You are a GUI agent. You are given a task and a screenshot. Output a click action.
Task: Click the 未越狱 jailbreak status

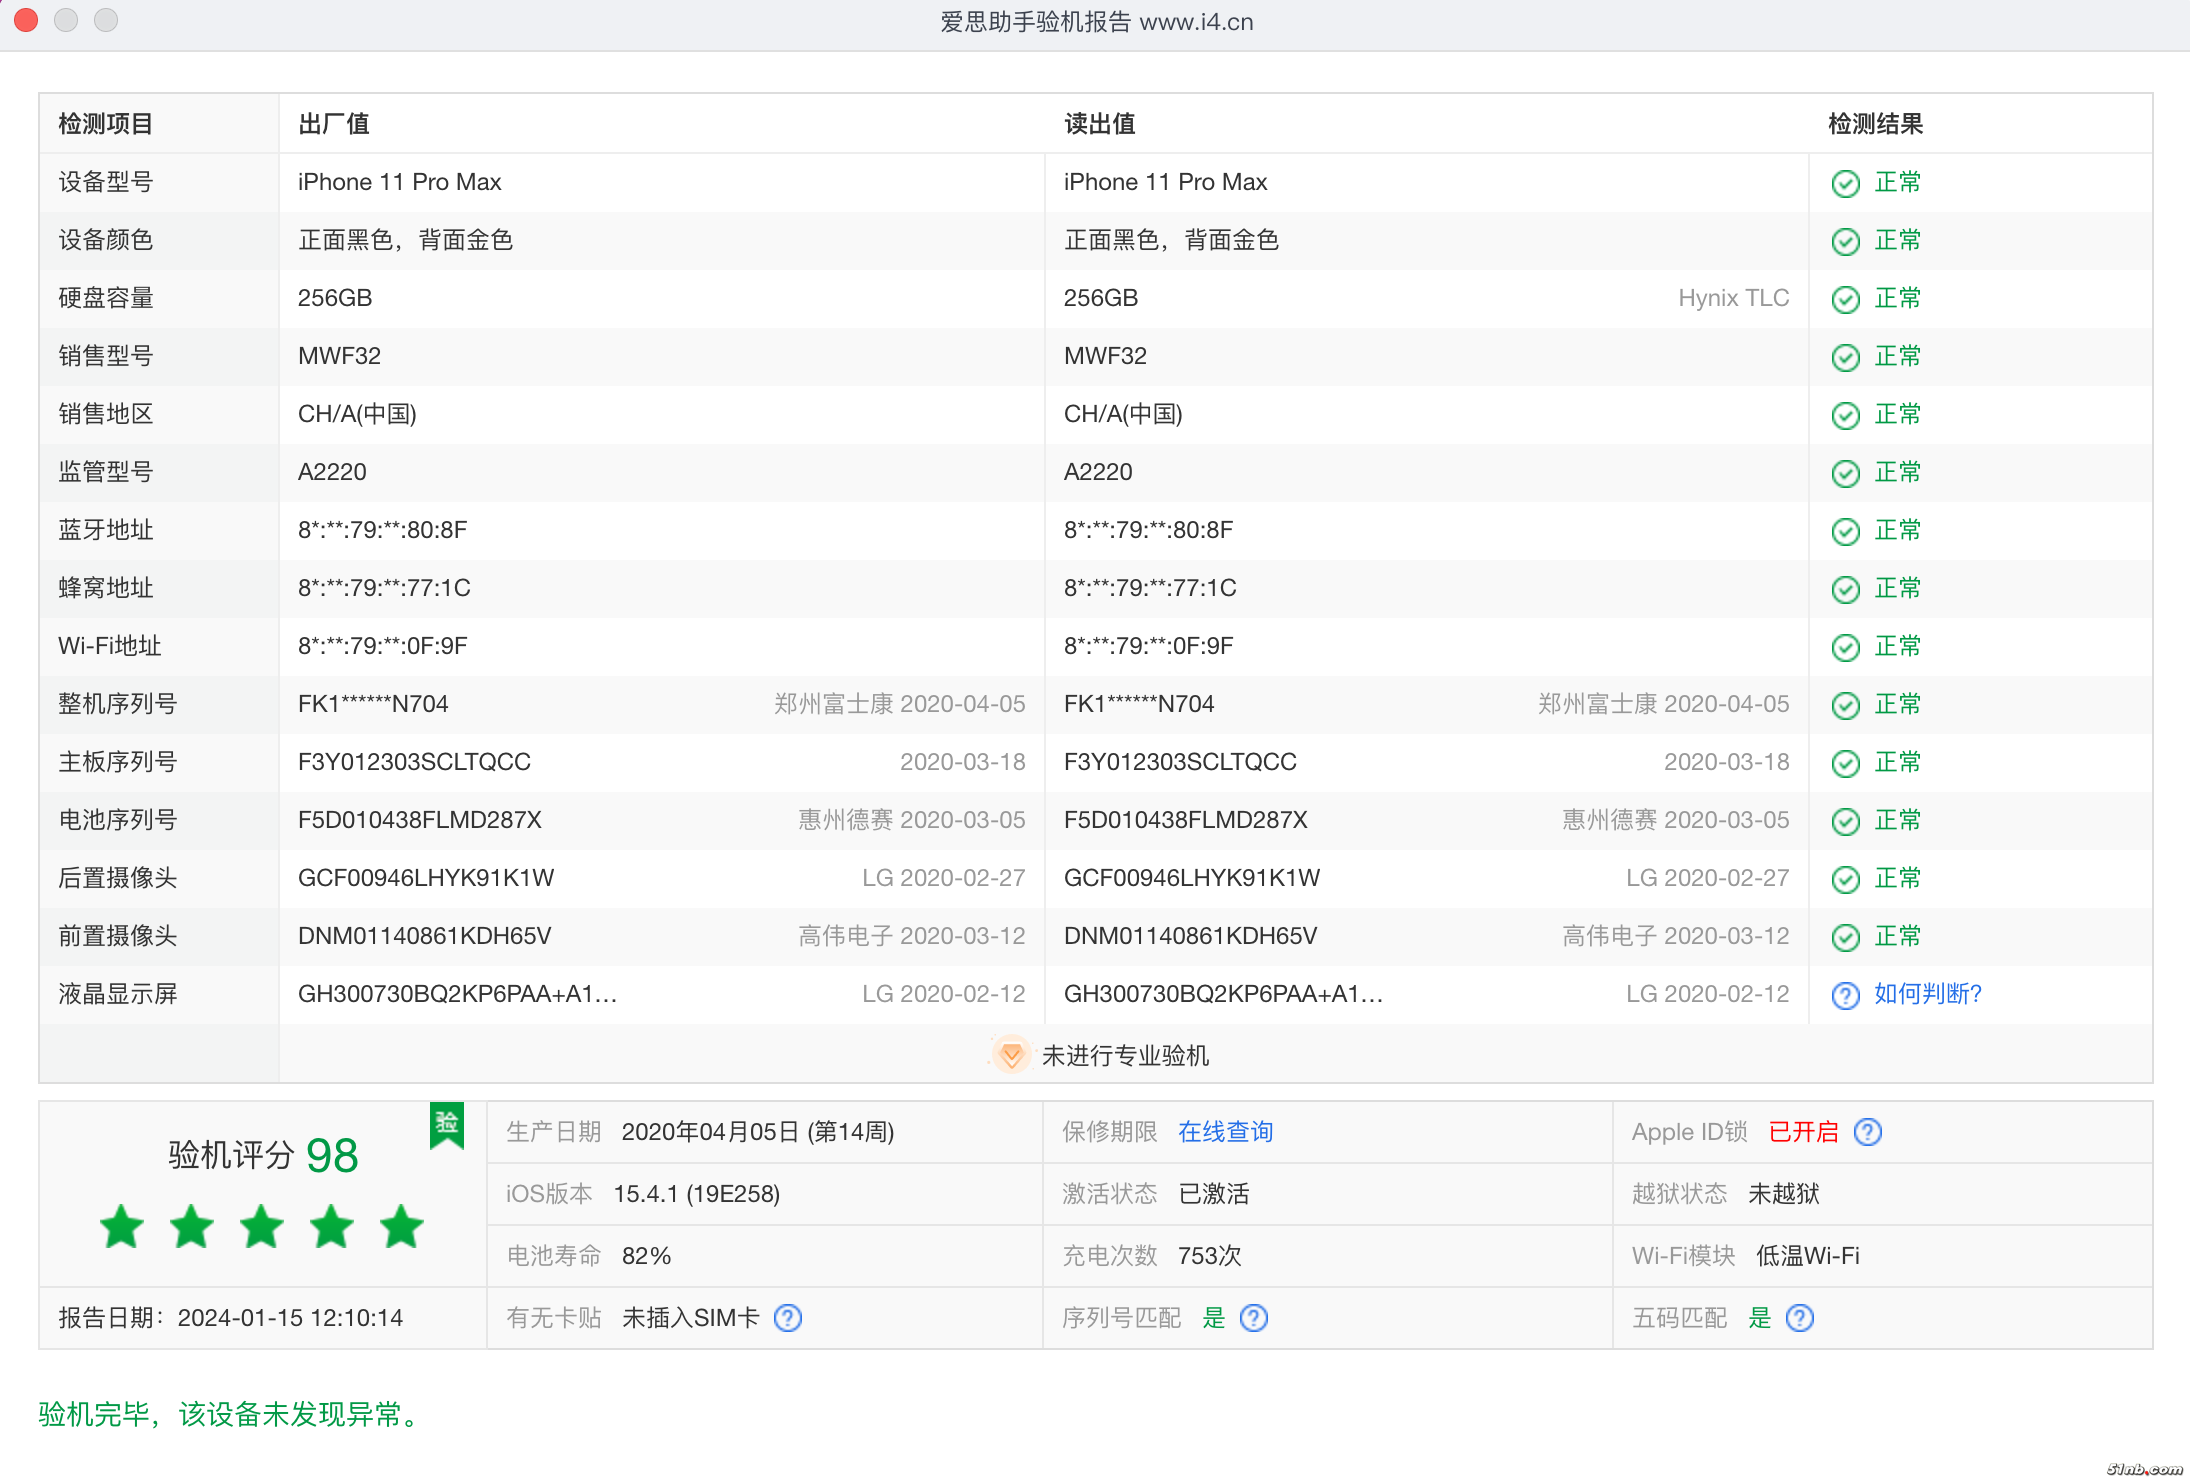[x=1784, y=1194]
